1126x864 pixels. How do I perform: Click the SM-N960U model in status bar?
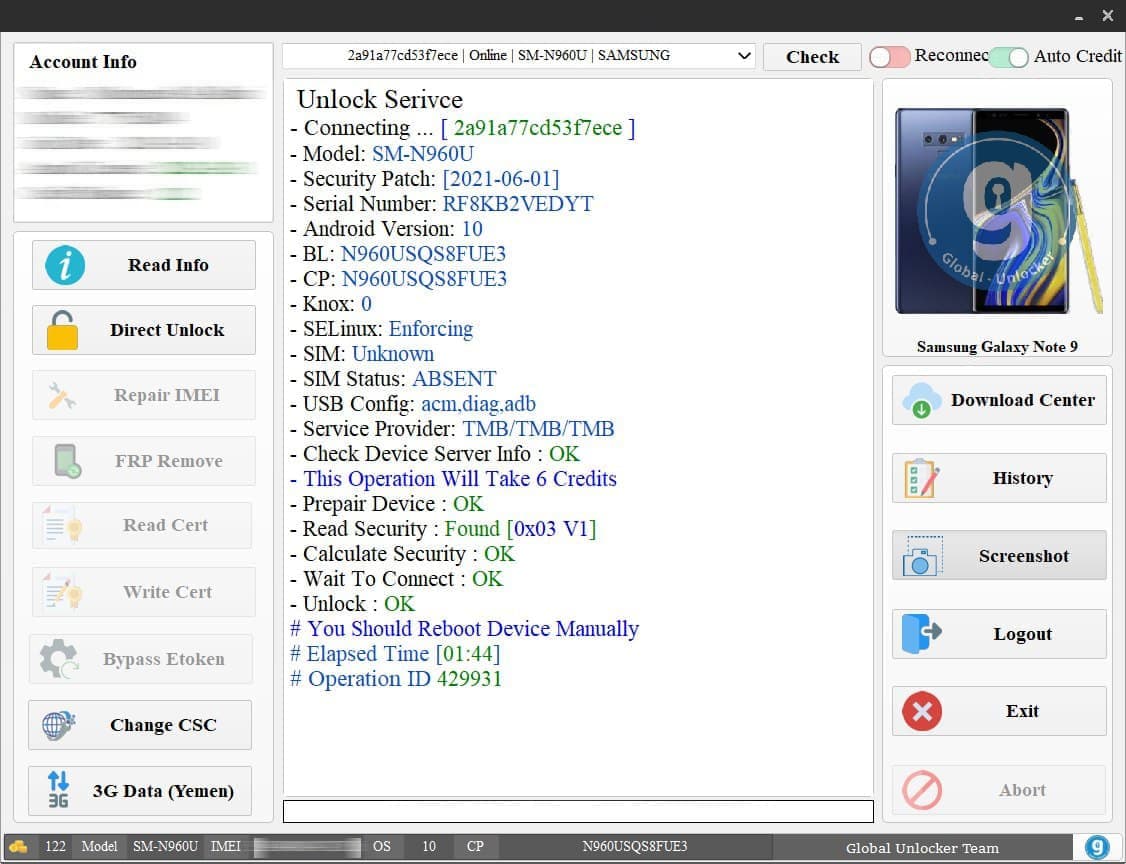pos(165,847)
